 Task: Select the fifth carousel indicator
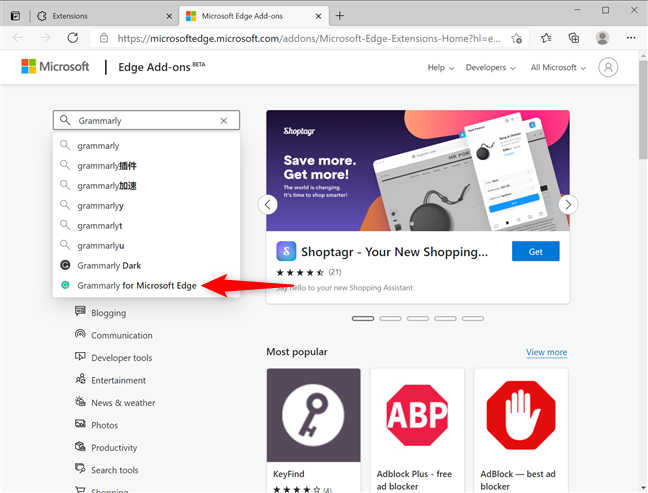pyautogui.click(x=473, y=319)
